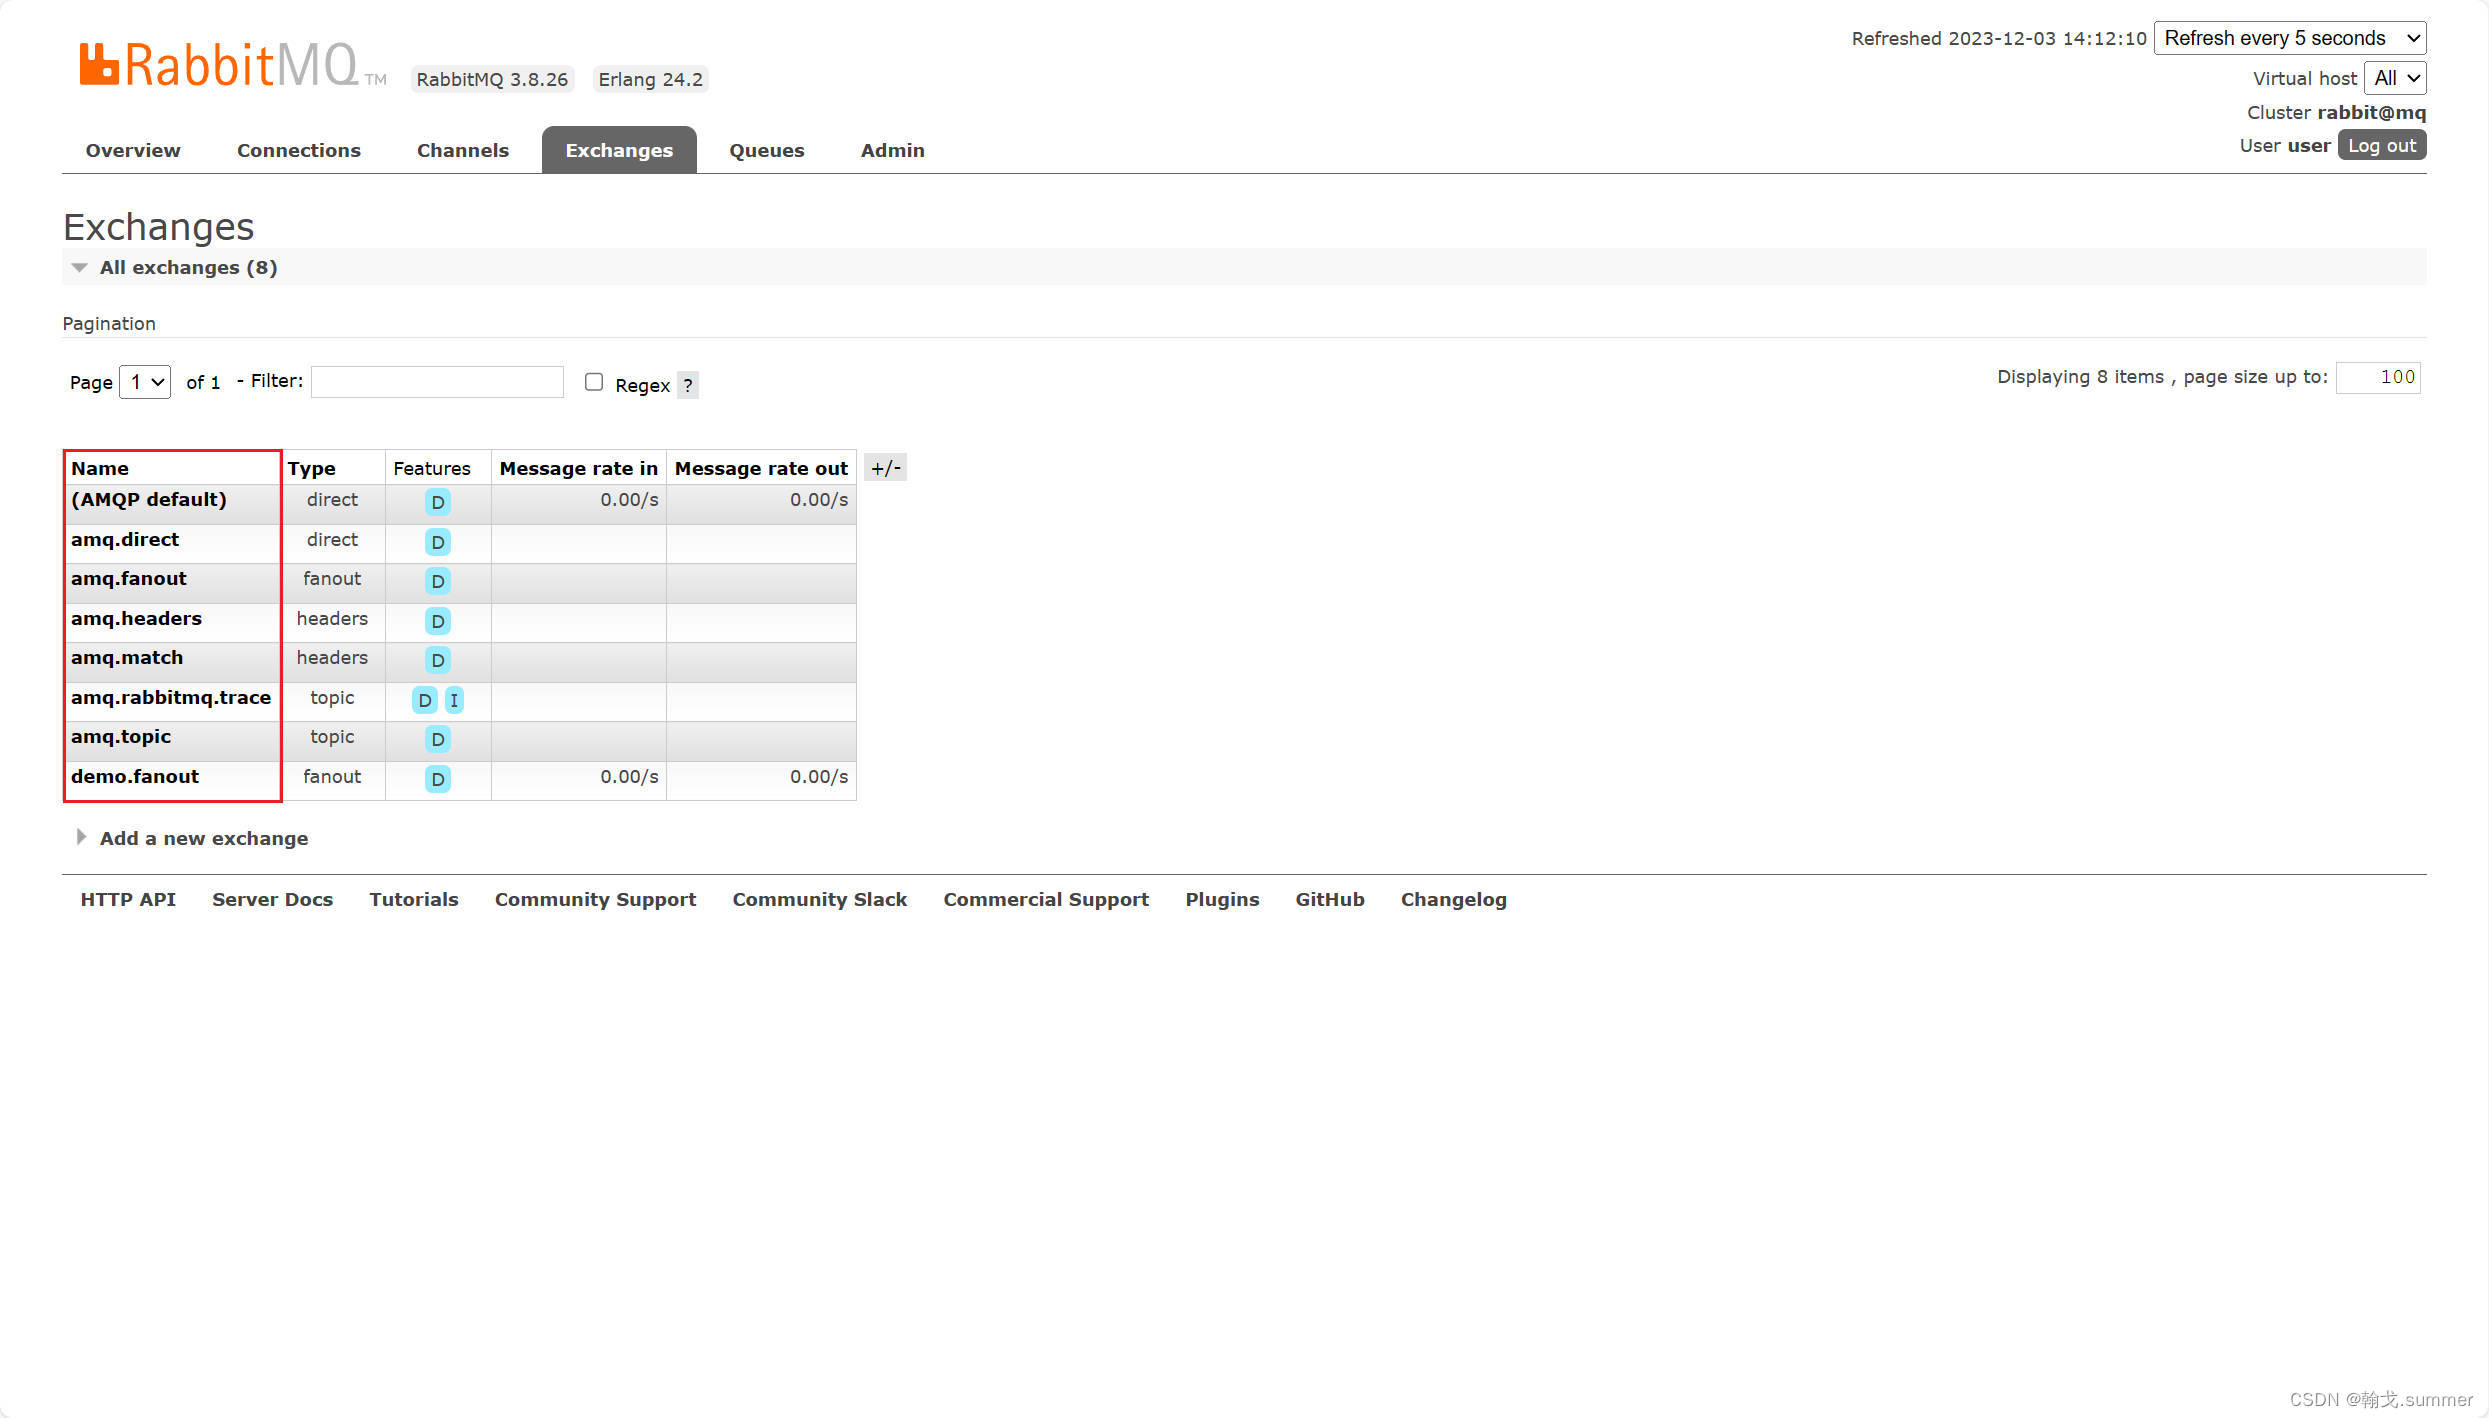The width and height of the screenshot is (2489, 1418).
Task: Switch to the Overview tab
Action: pyautogui.click(x=133, y=150)
